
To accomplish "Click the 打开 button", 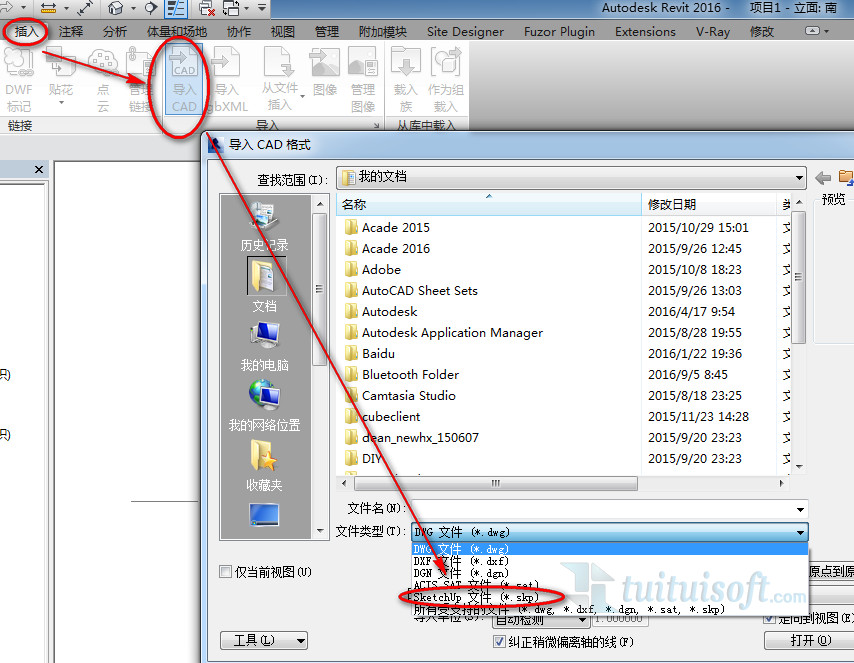I will click(x=808, y=640).
